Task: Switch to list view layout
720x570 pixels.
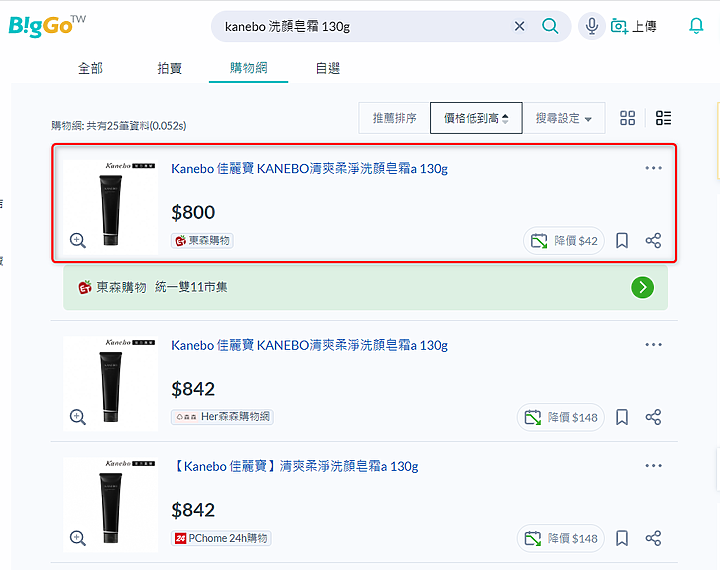Action: 663,118
